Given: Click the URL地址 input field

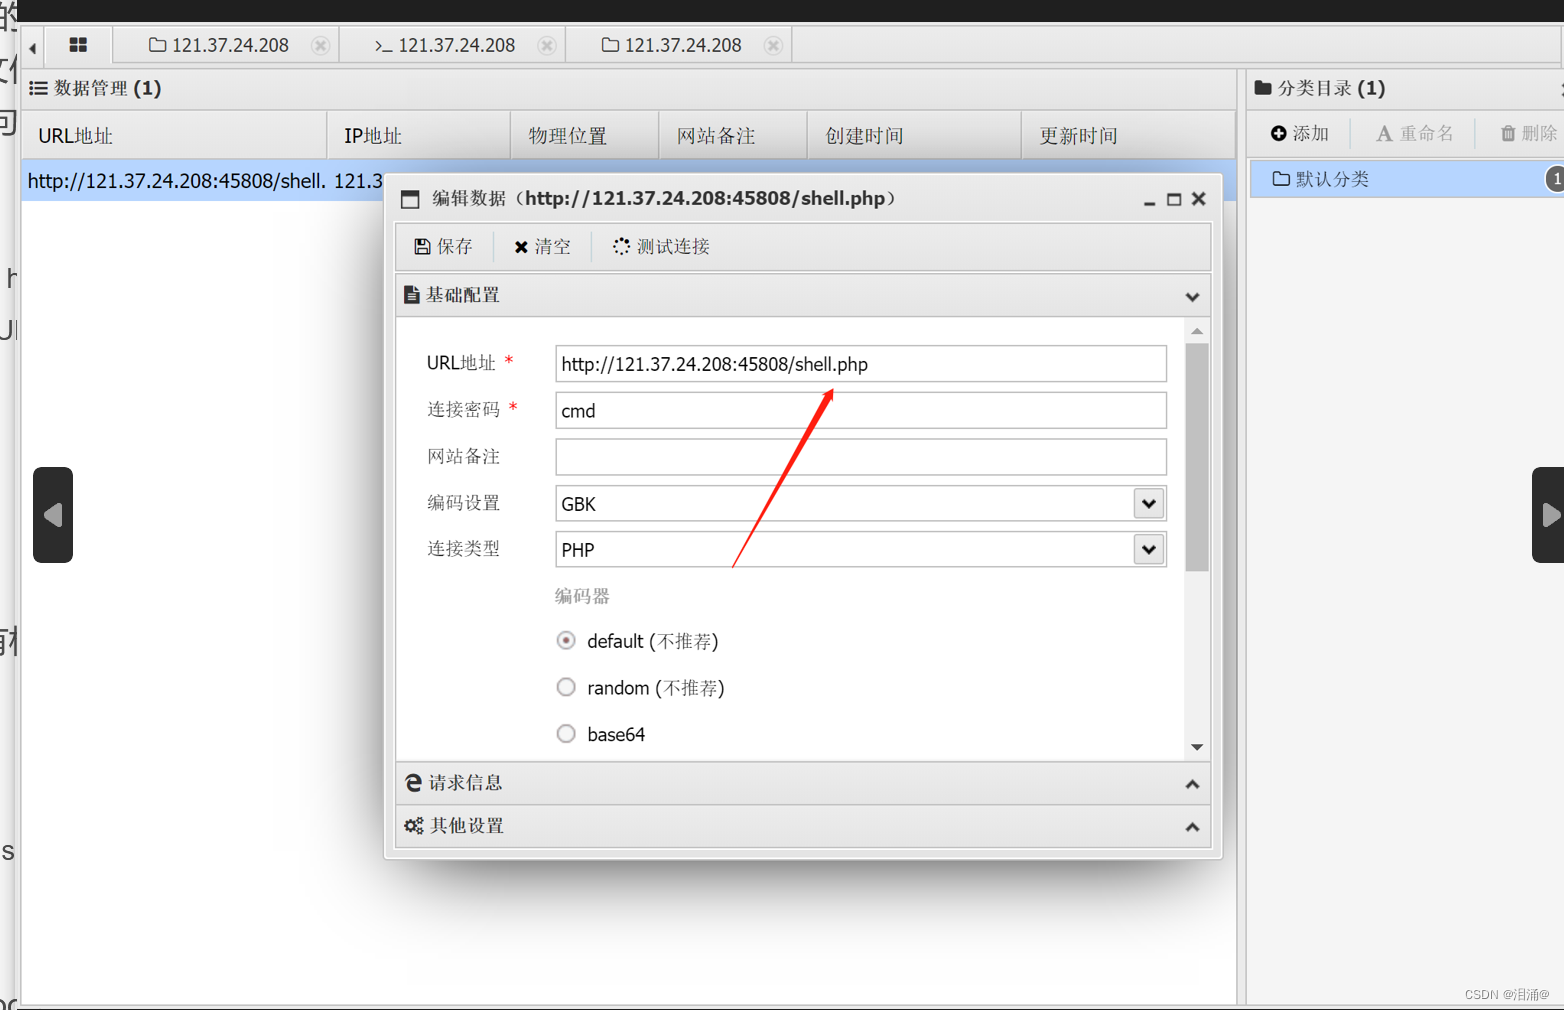Looking at the screenshot, I should point(861,364).
